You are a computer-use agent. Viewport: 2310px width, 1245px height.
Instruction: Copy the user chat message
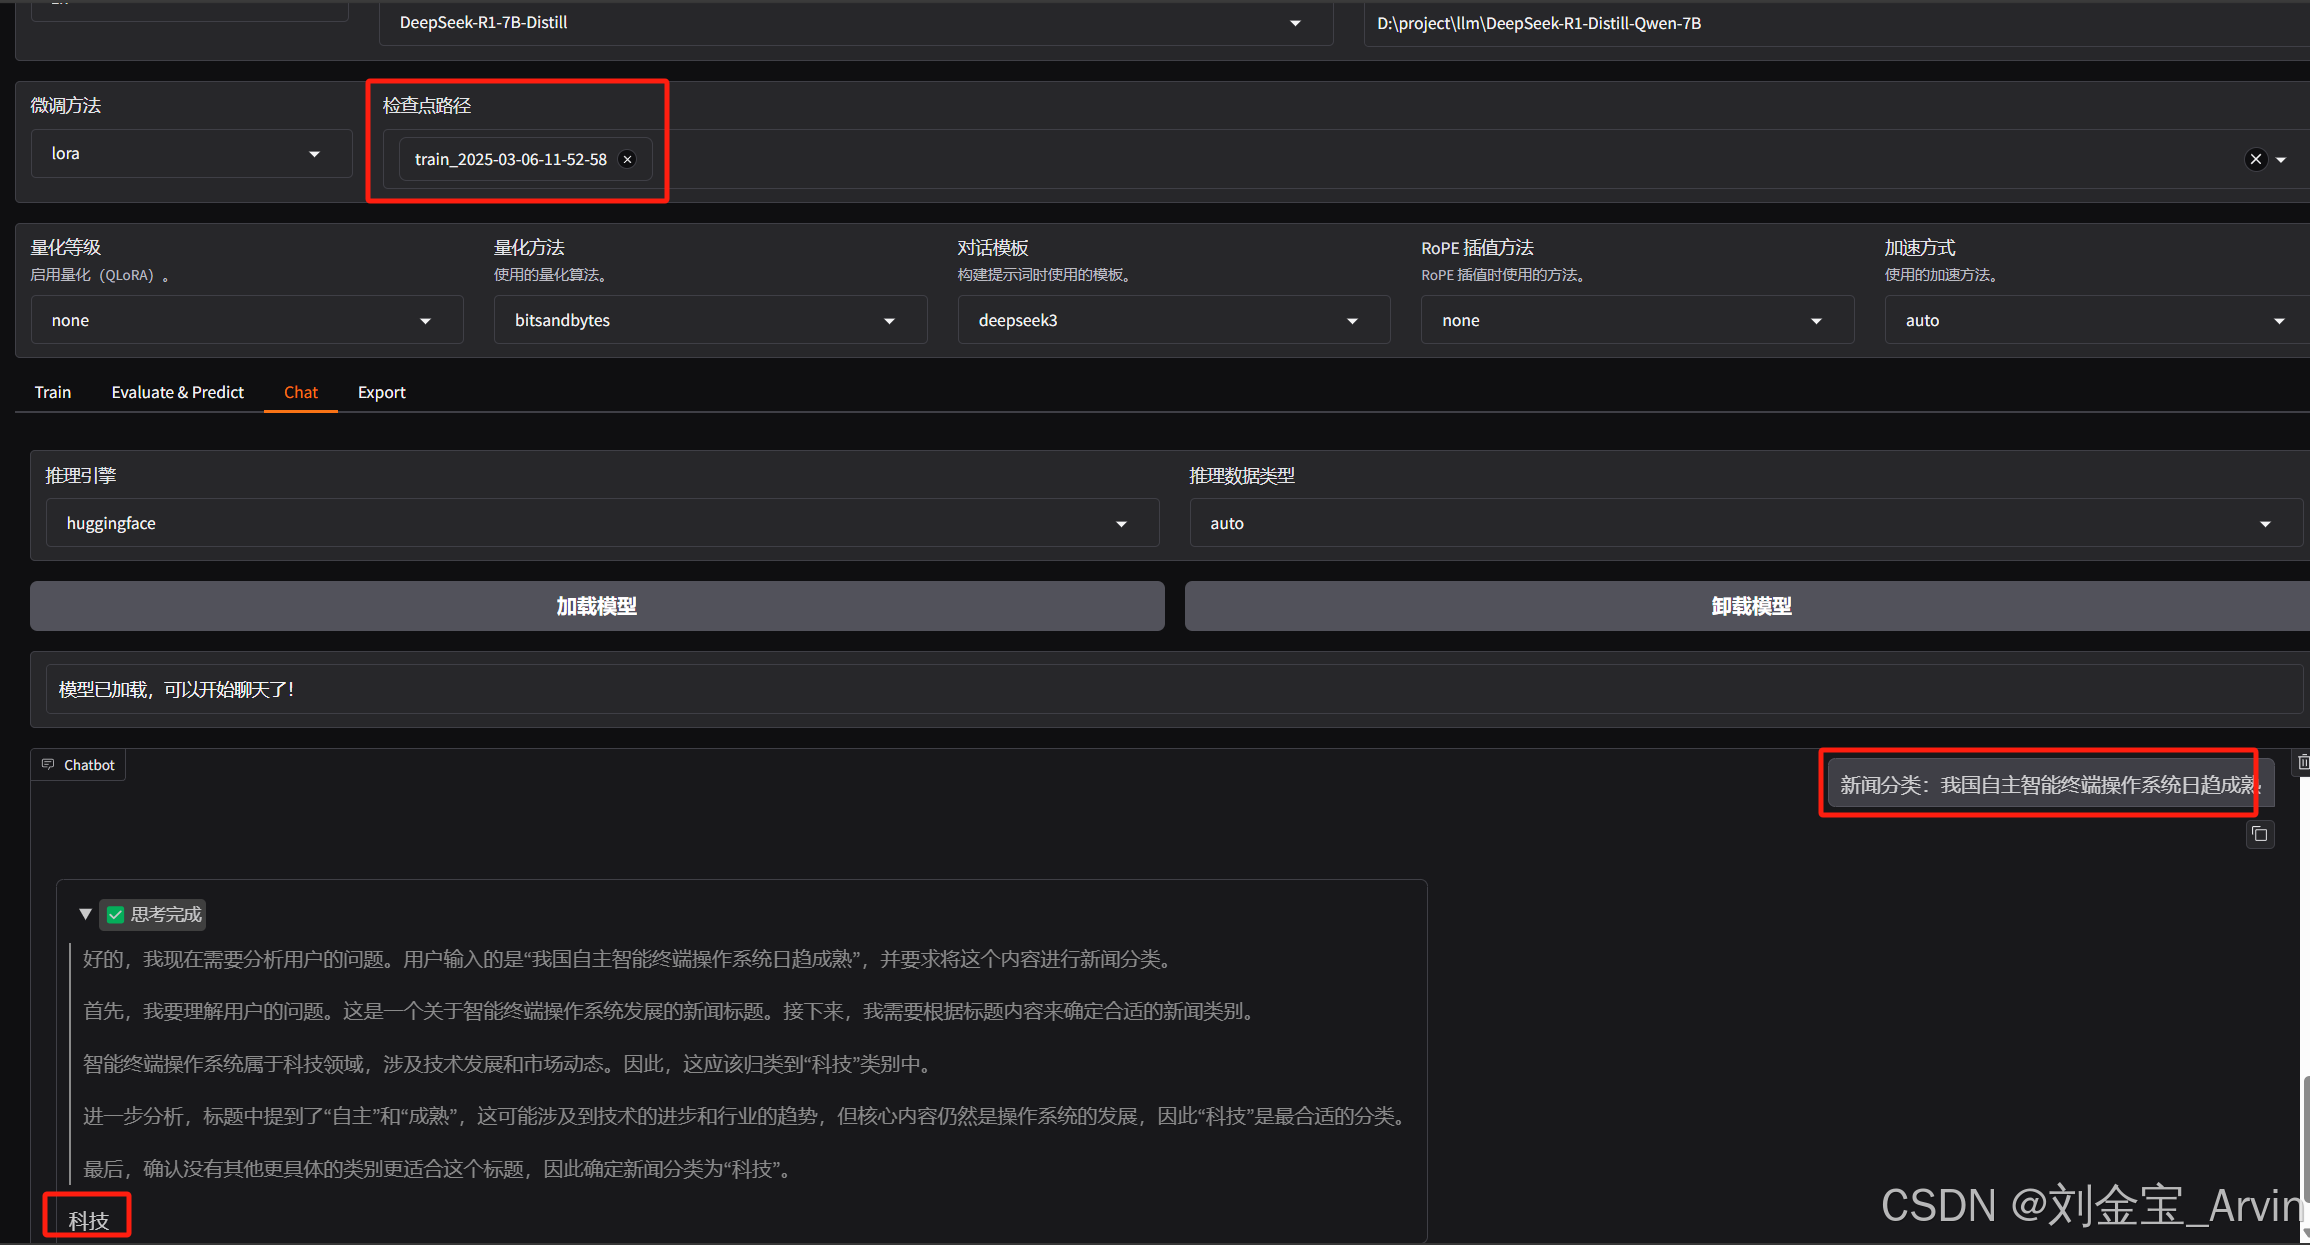pyautogui.click(x=2259, y=834)
